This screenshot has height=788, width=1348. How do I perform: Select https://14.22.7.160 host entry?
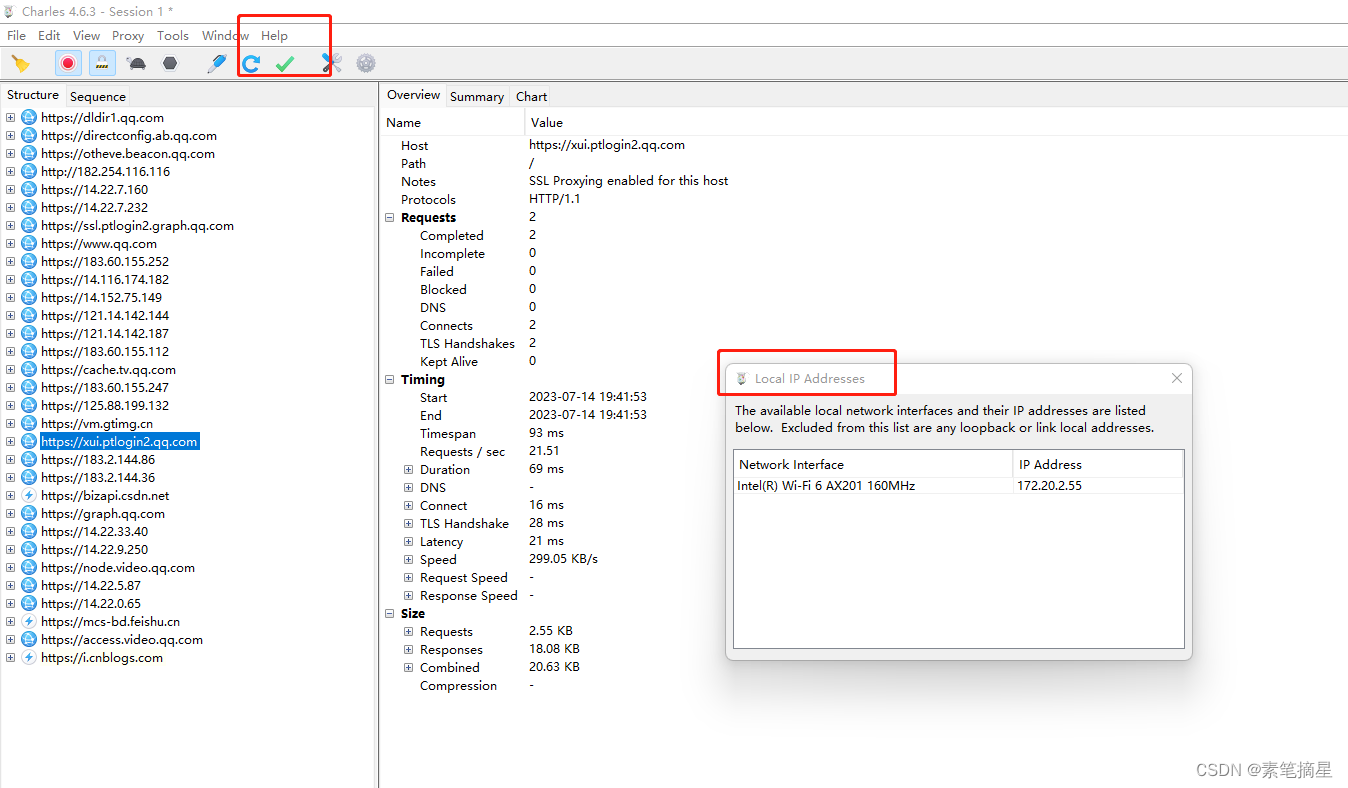94,189
